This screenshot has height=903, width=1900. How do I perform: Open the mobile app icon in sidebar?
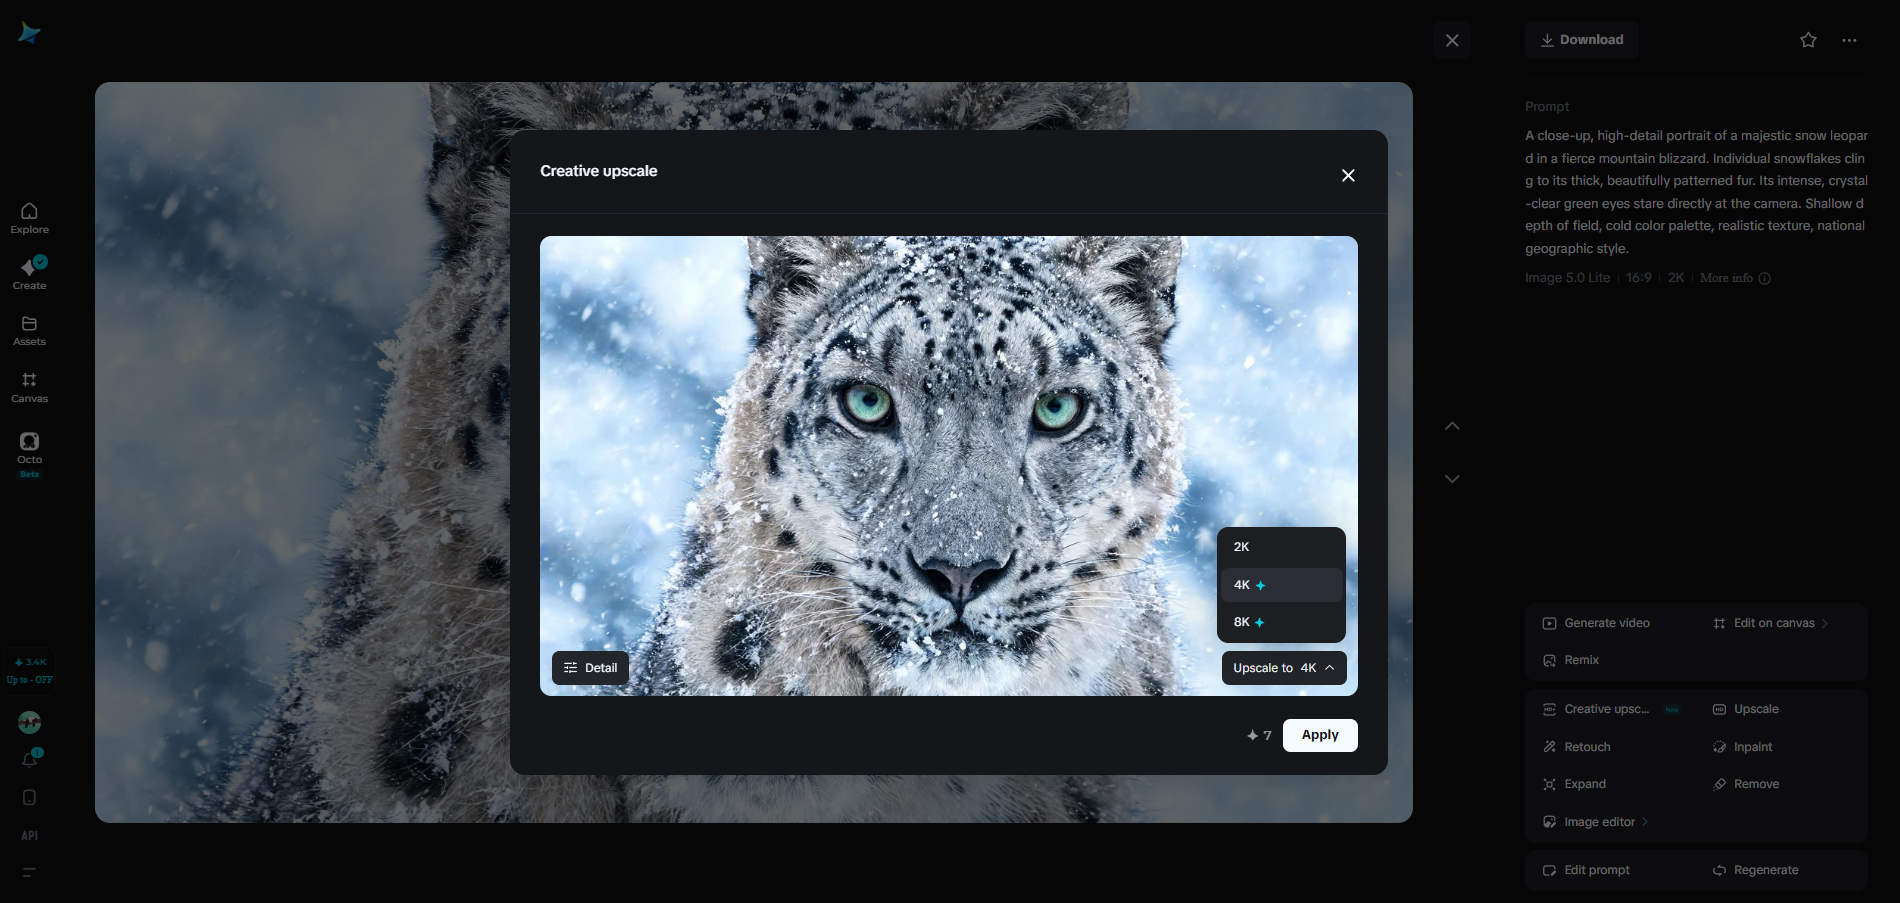[x=29, y=798]
